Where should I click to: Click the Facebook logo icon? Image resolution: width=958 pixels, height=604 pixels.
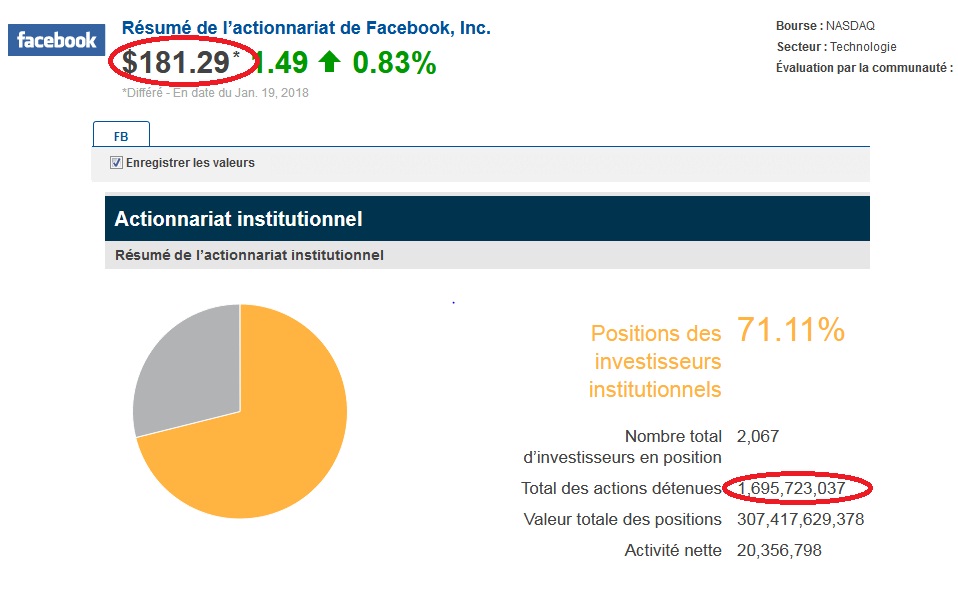point(56,40)
